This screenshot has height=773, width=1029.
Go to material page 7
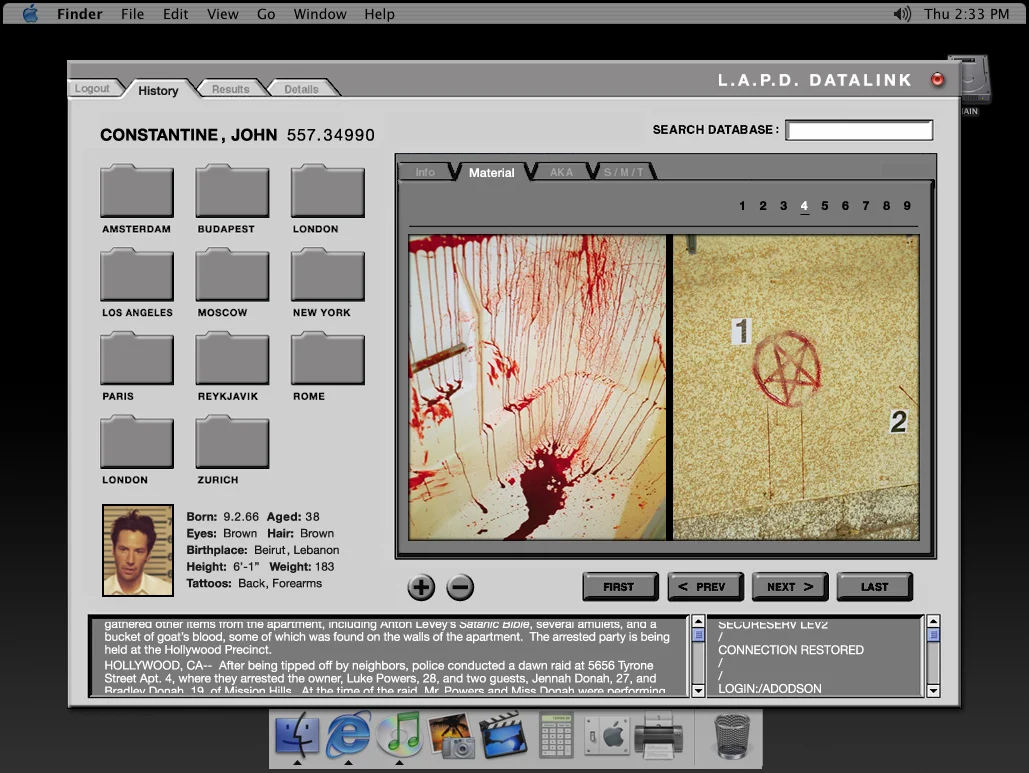tap(866, 205)
